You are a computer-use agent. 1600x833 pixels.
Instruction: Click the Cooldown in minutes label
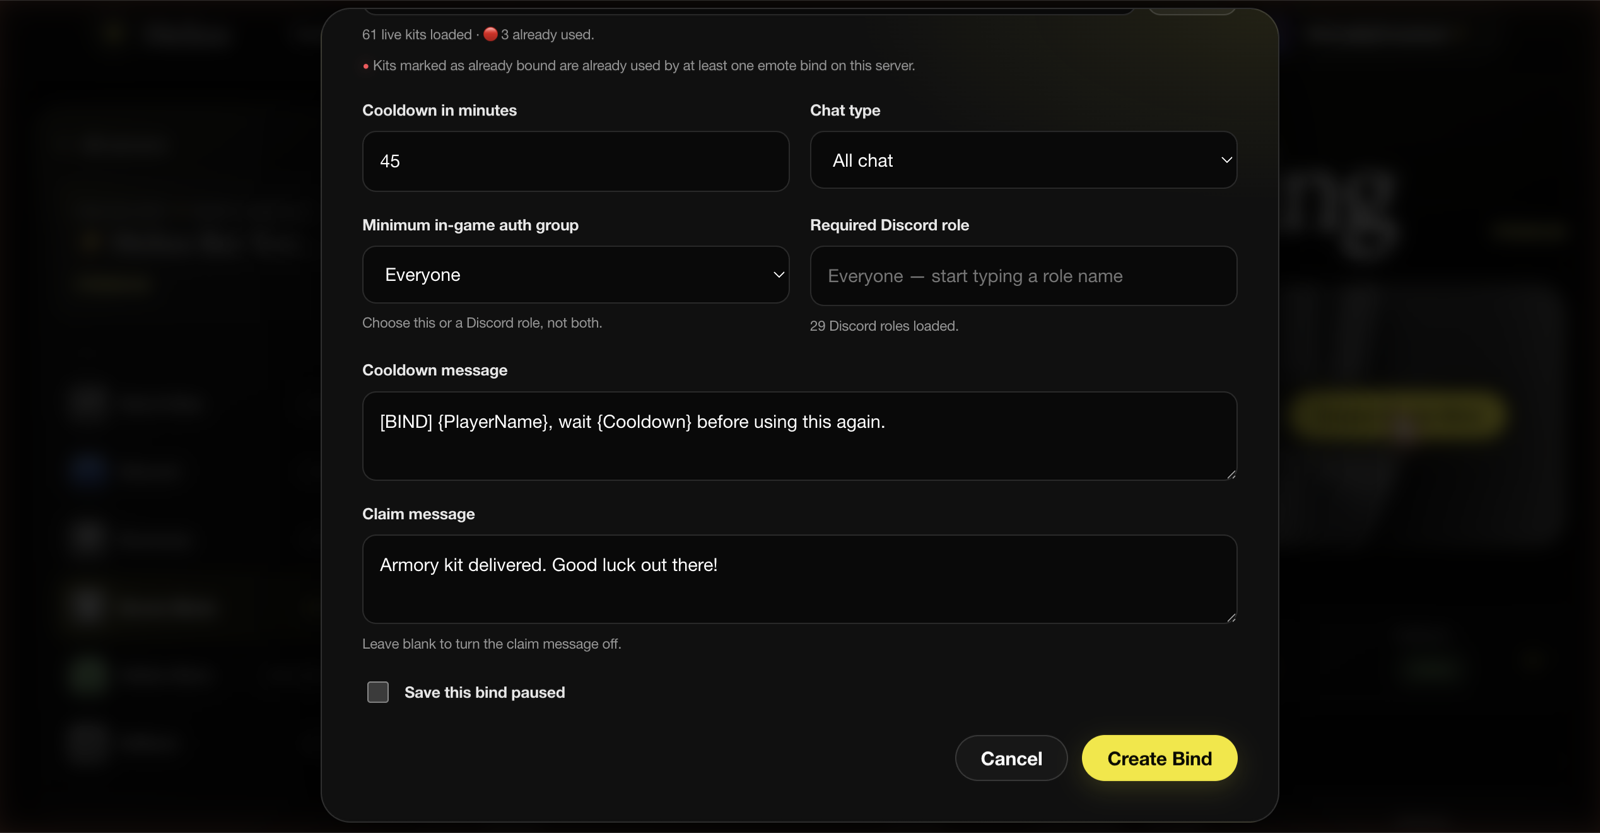pos(439,110)
